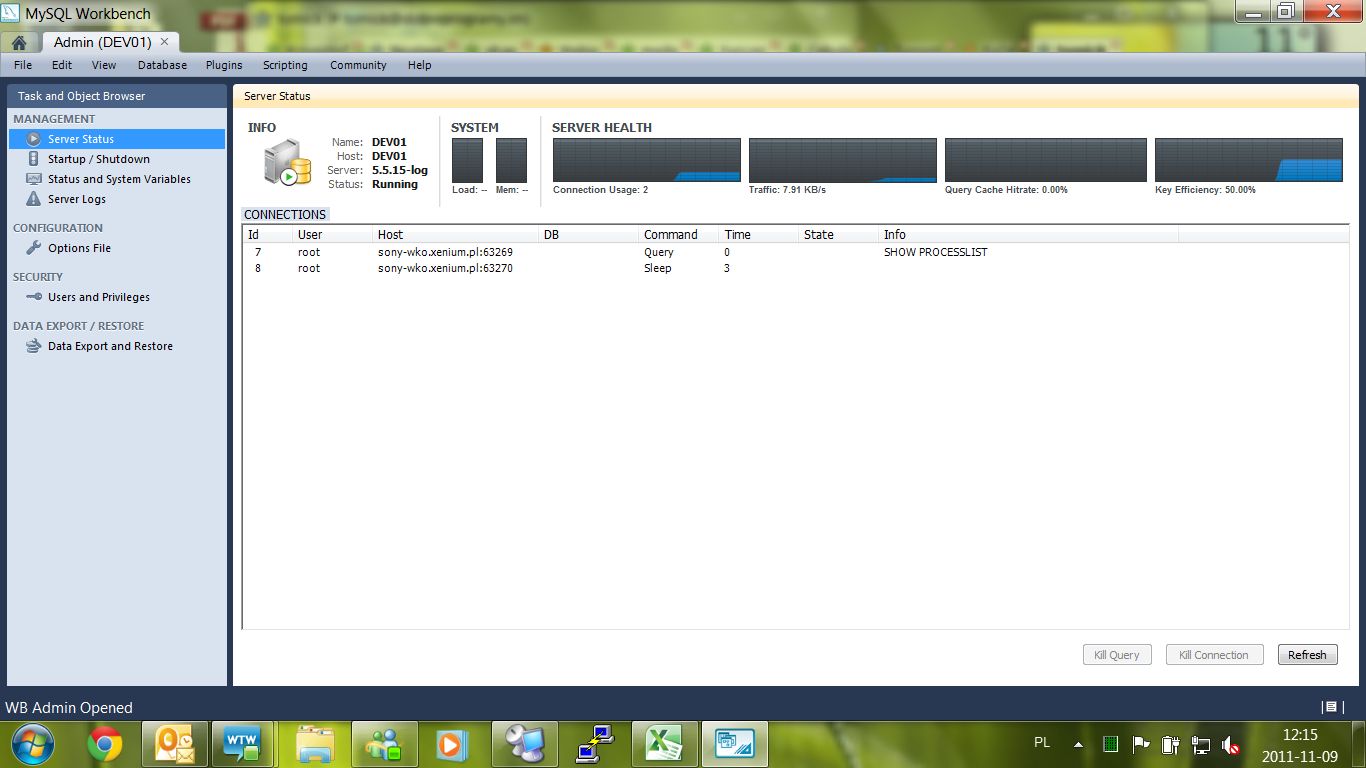Open Windows Live Messenger in taskbar
This screenshot has height=768, width=1366.
pos(385,744)
